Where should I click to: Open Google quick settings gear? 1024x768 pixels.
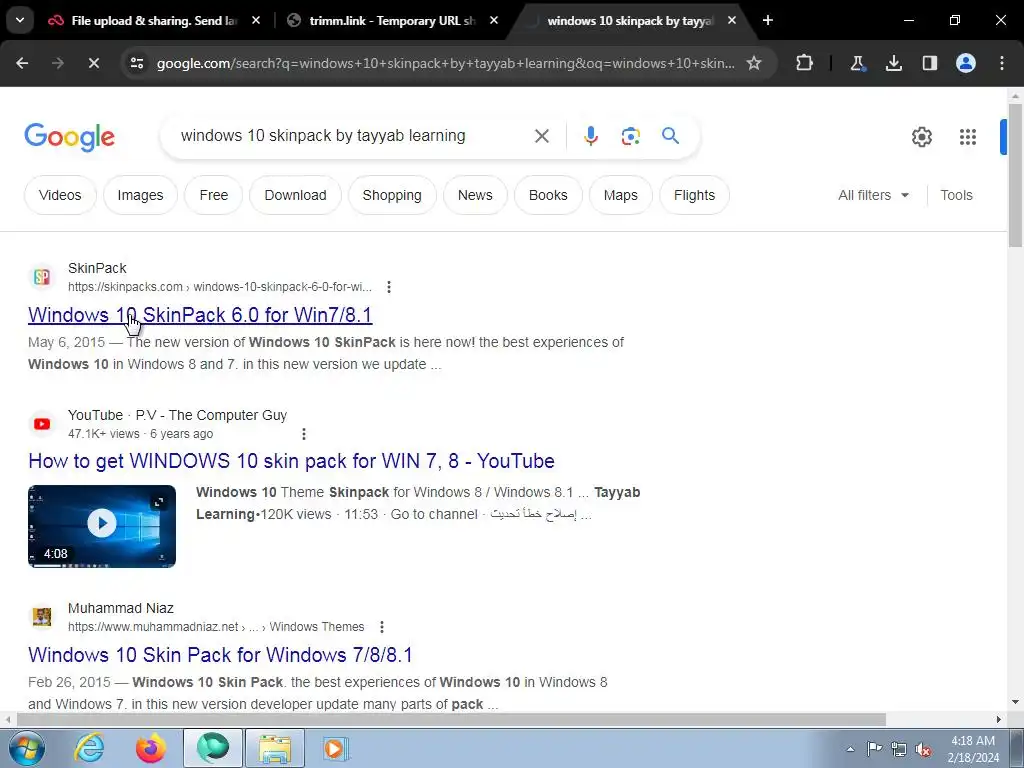[921, 137]
